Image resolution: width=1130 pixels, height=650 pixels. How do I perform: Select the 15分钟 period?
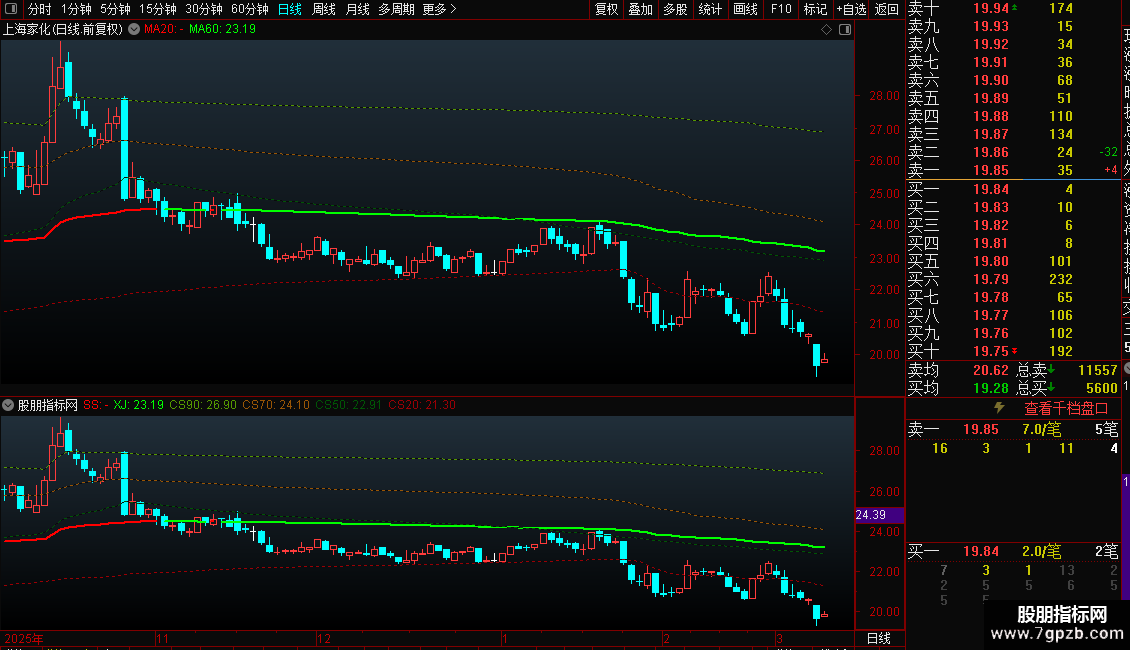click(x=157, y=9)
